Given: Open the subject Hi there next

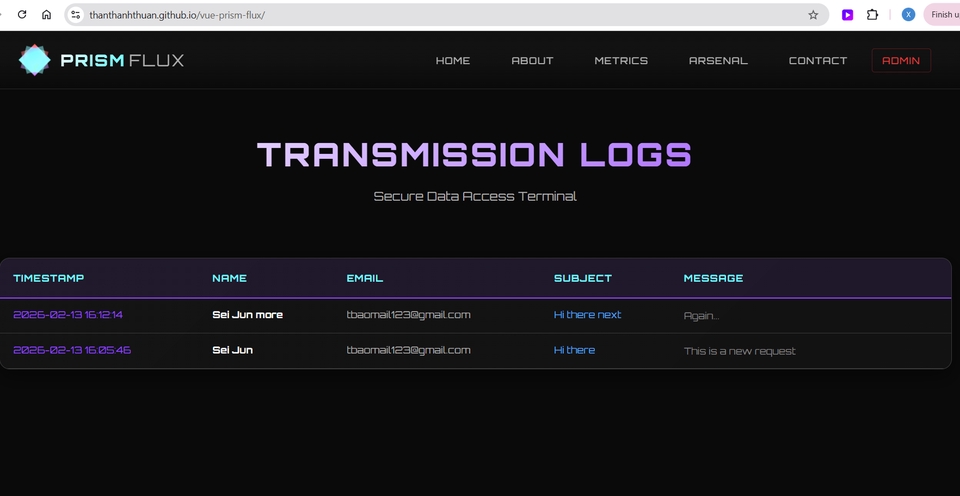Looking at the screenshot, I should (x=587, y=315).
